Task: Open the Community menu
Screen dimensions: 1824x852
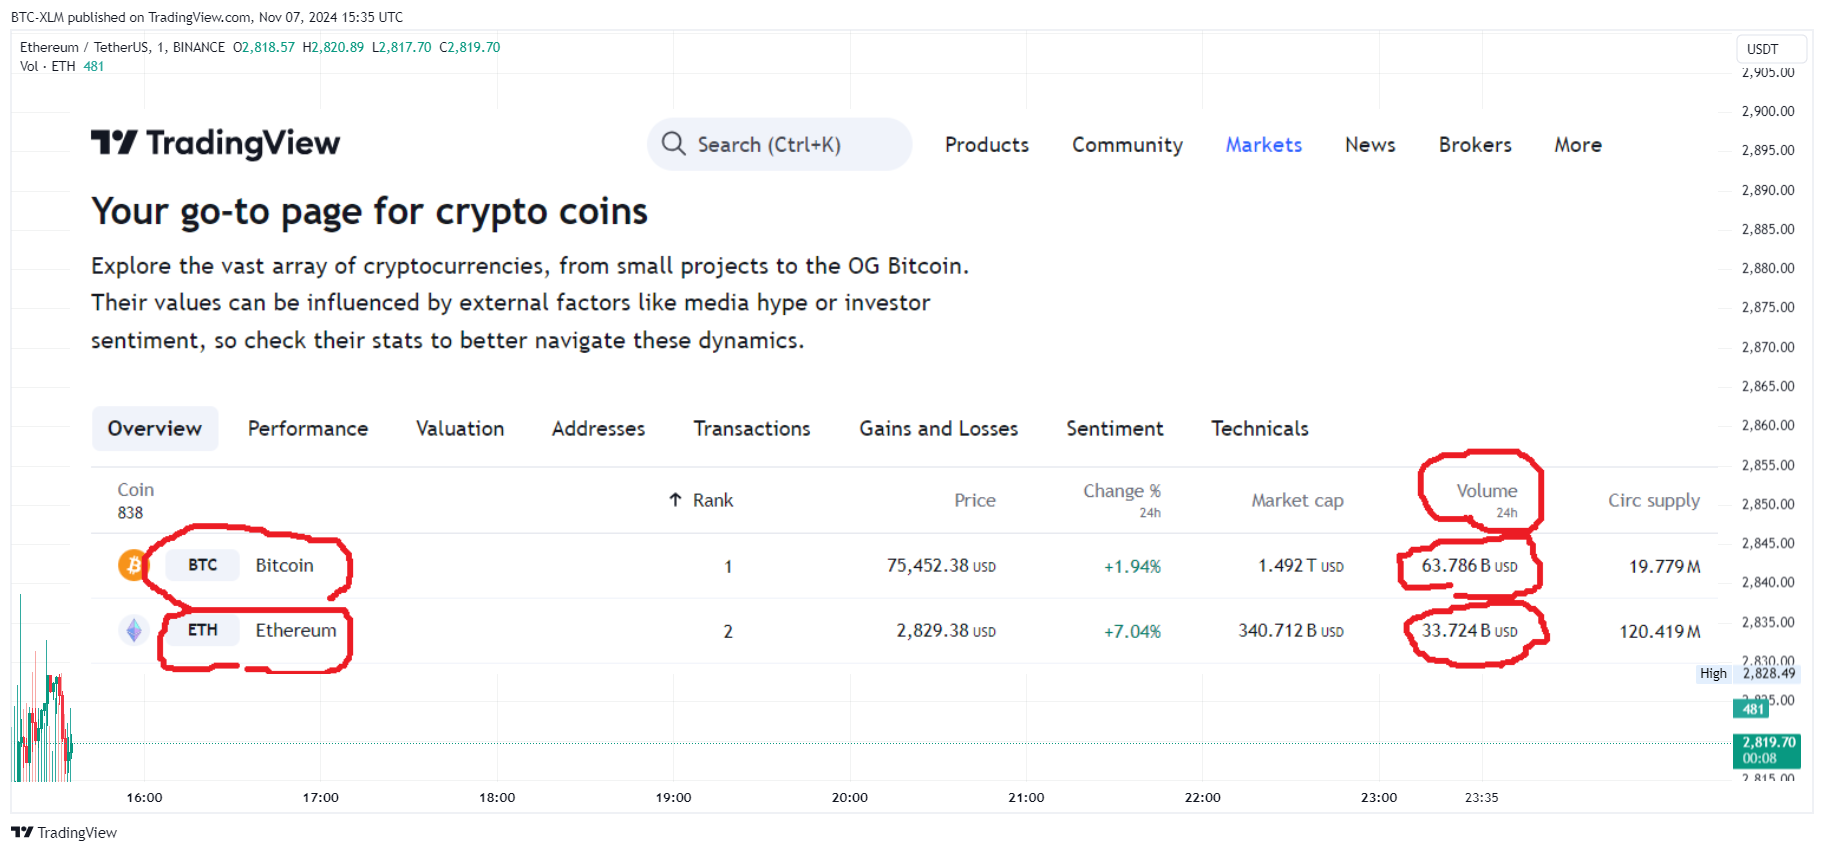Action: tap(1127, 145)
